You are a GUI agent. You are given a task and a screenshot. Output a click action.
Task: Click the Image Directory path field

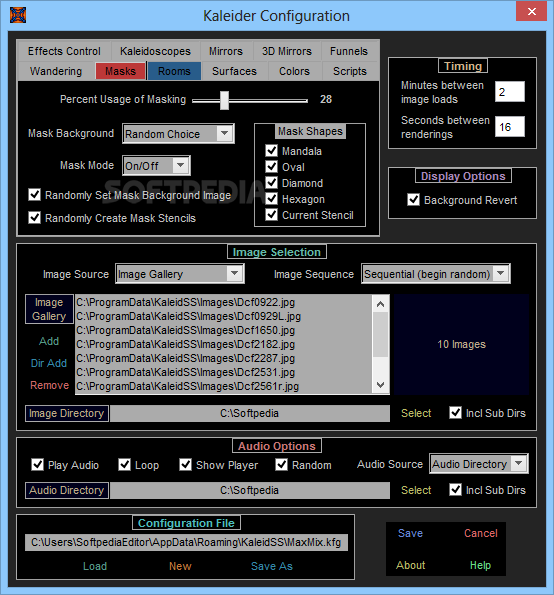250,413
